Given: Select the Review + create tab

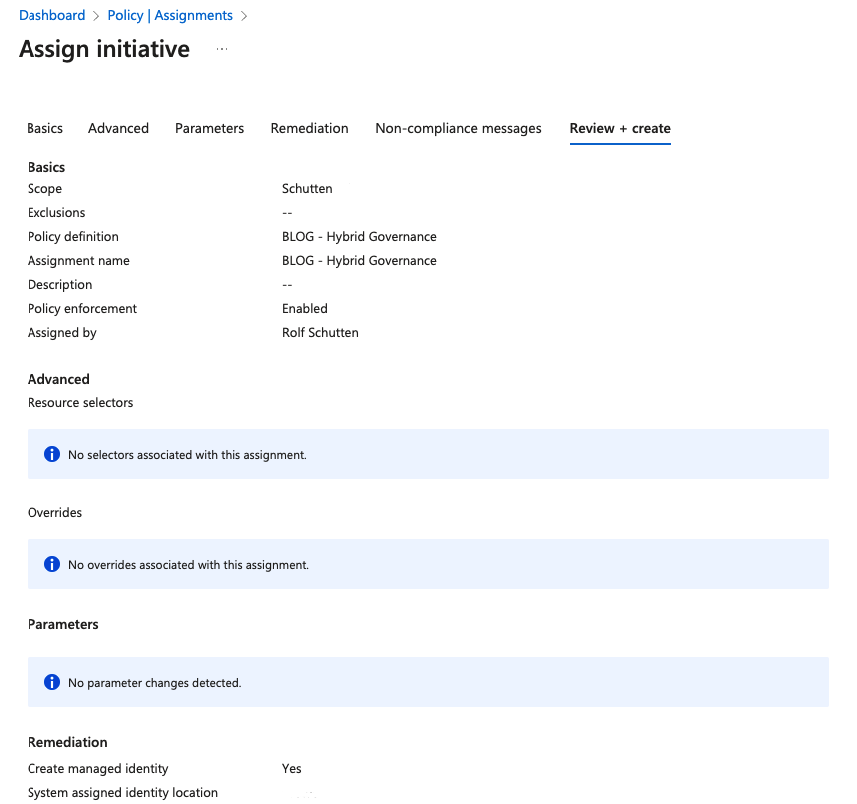Looking at the screenshot, I should click(620, 129).
